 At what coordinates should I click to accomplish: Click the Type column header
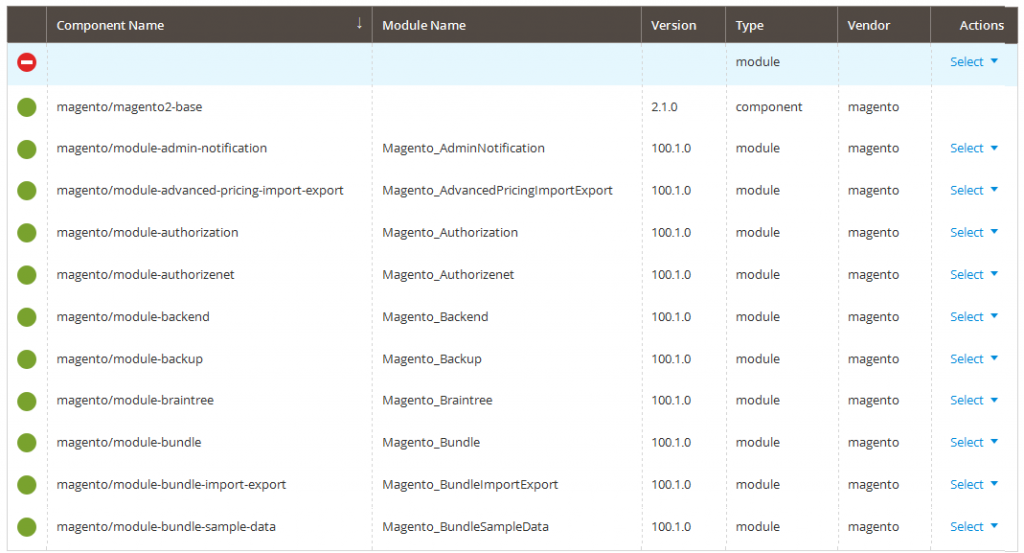[x=749, y=25]
